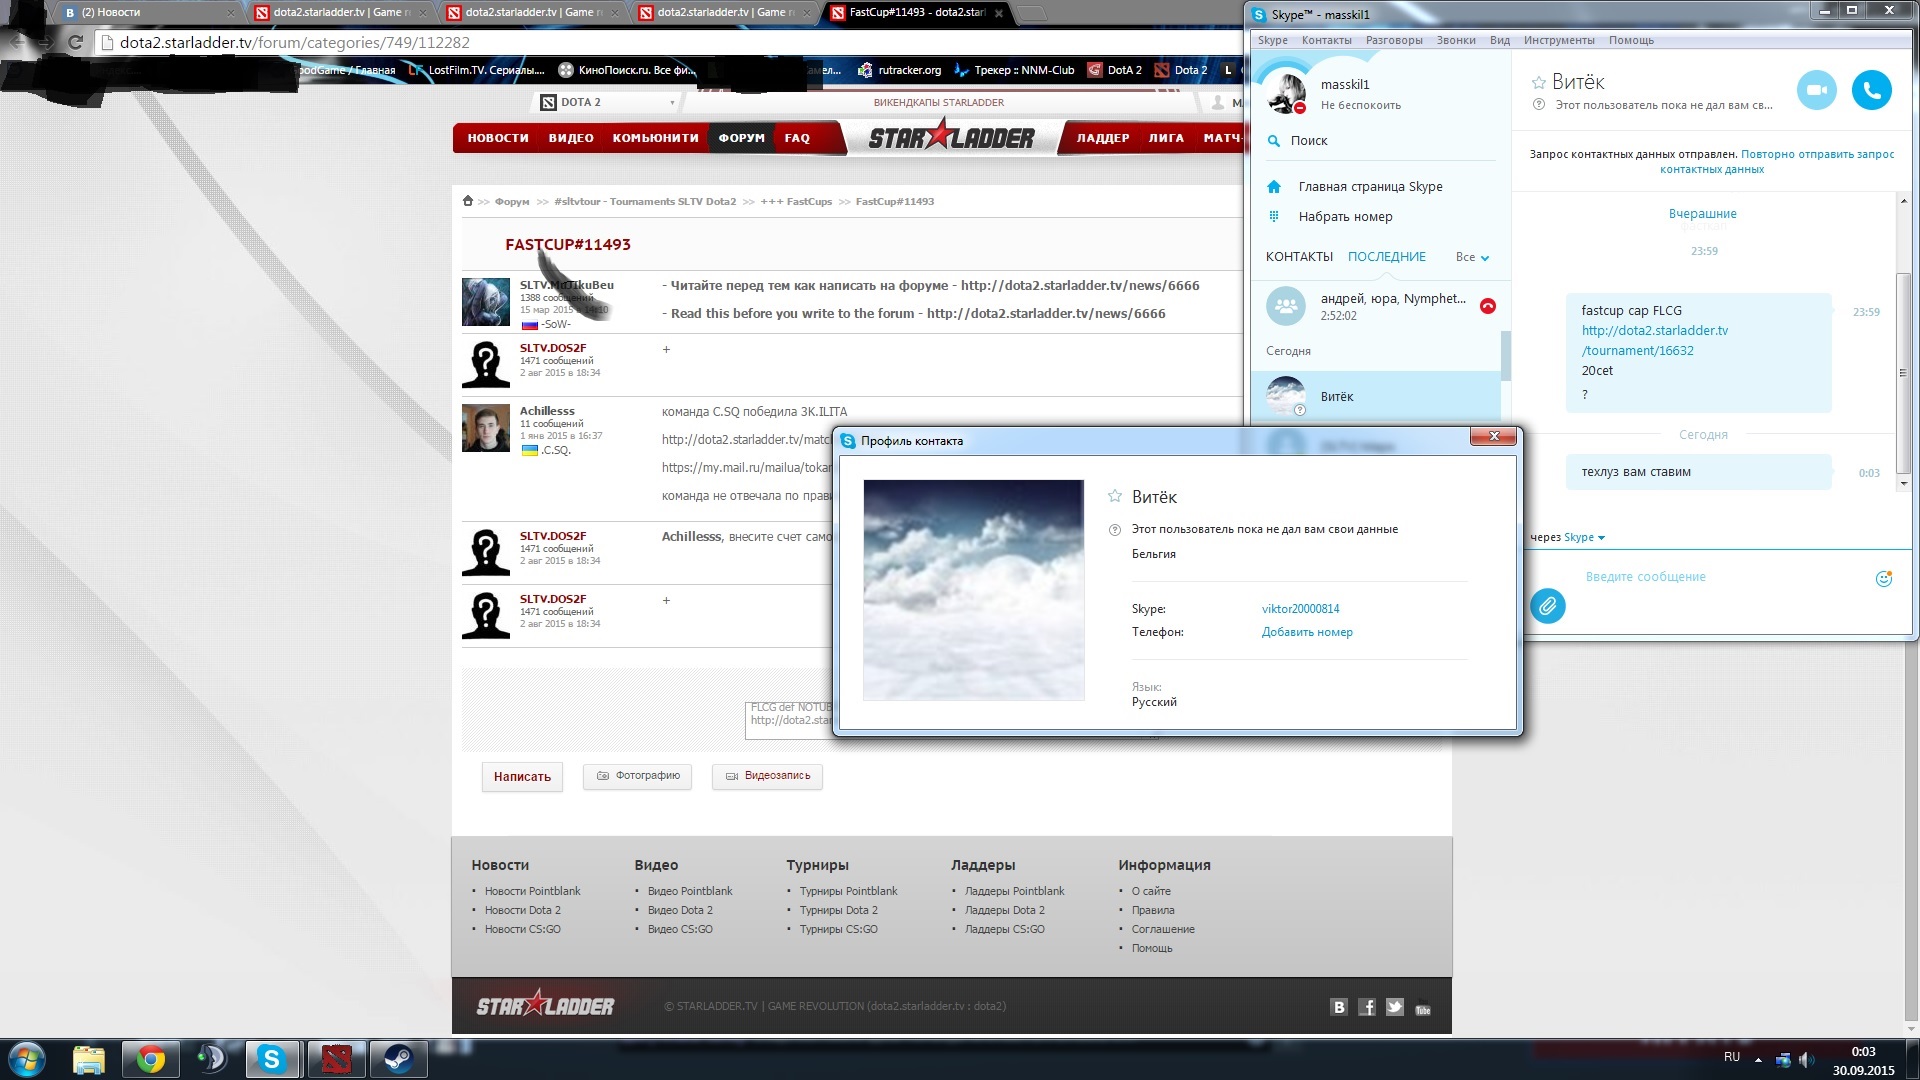Click the volume icon in system tray

click(1806, 1059)
